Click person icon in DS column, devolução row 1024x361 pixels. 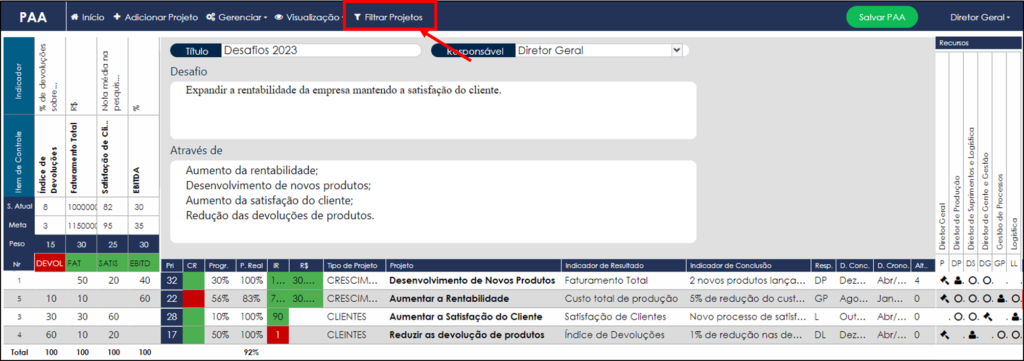pos(972,335)
